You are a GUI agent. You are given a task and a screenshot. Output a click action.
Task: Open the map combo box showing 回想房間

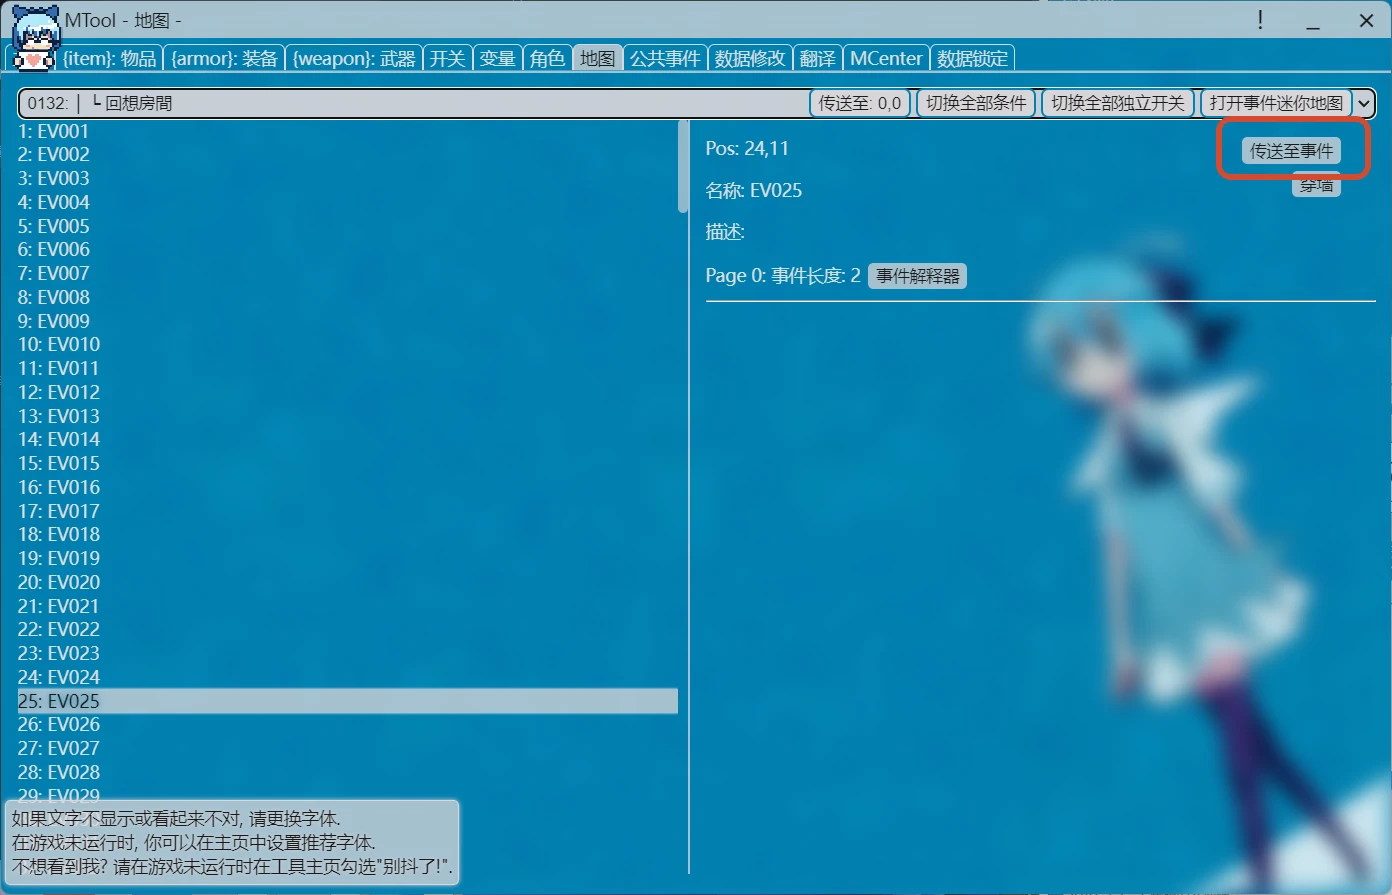point(697,103)
